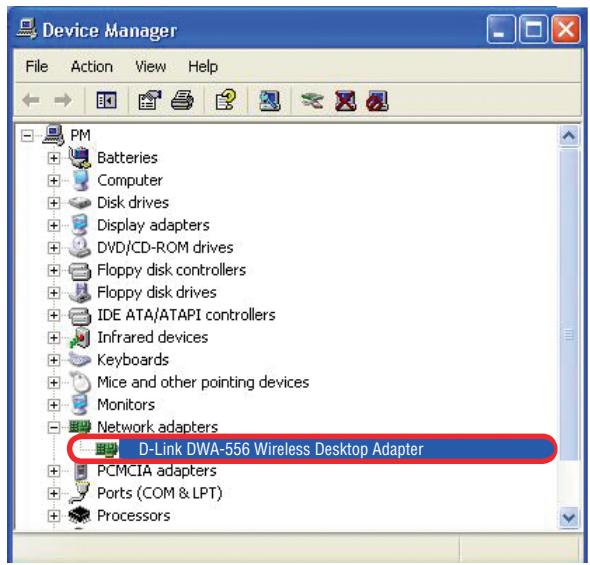The width and height of the screenshot is (590, 565).
Task: Expand the Batteries node
Action: tap(53, 158)
